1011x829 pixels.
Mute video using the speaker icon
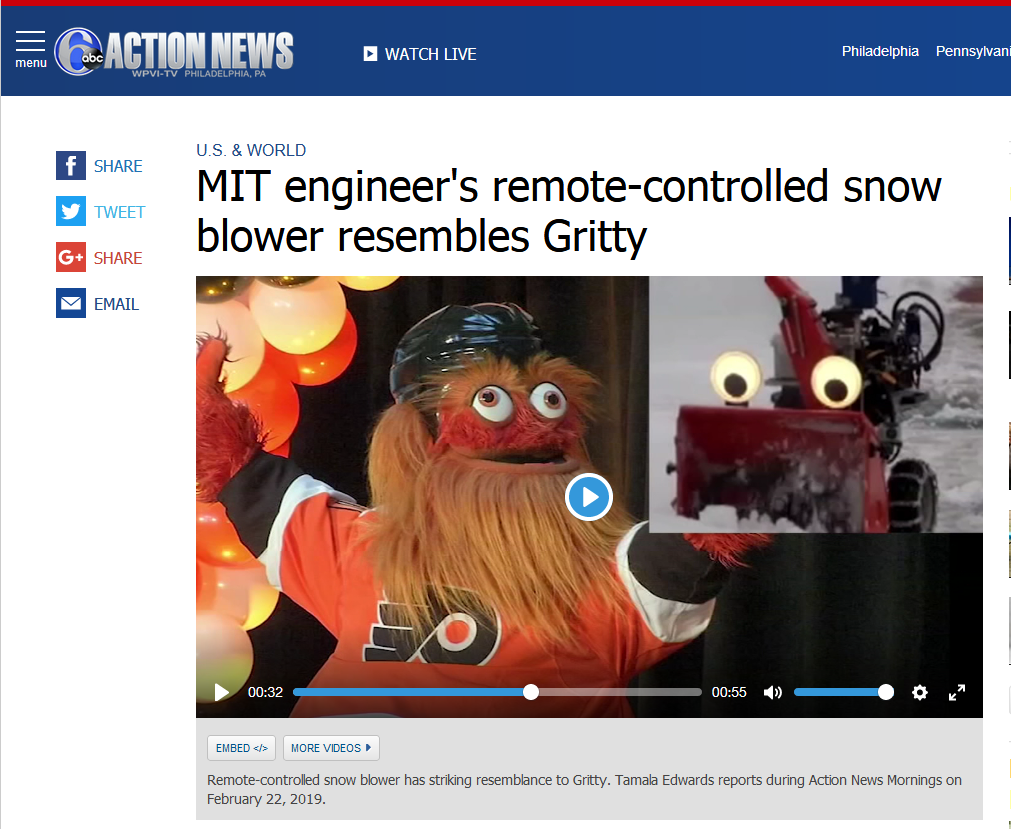(x=772, y=692)
